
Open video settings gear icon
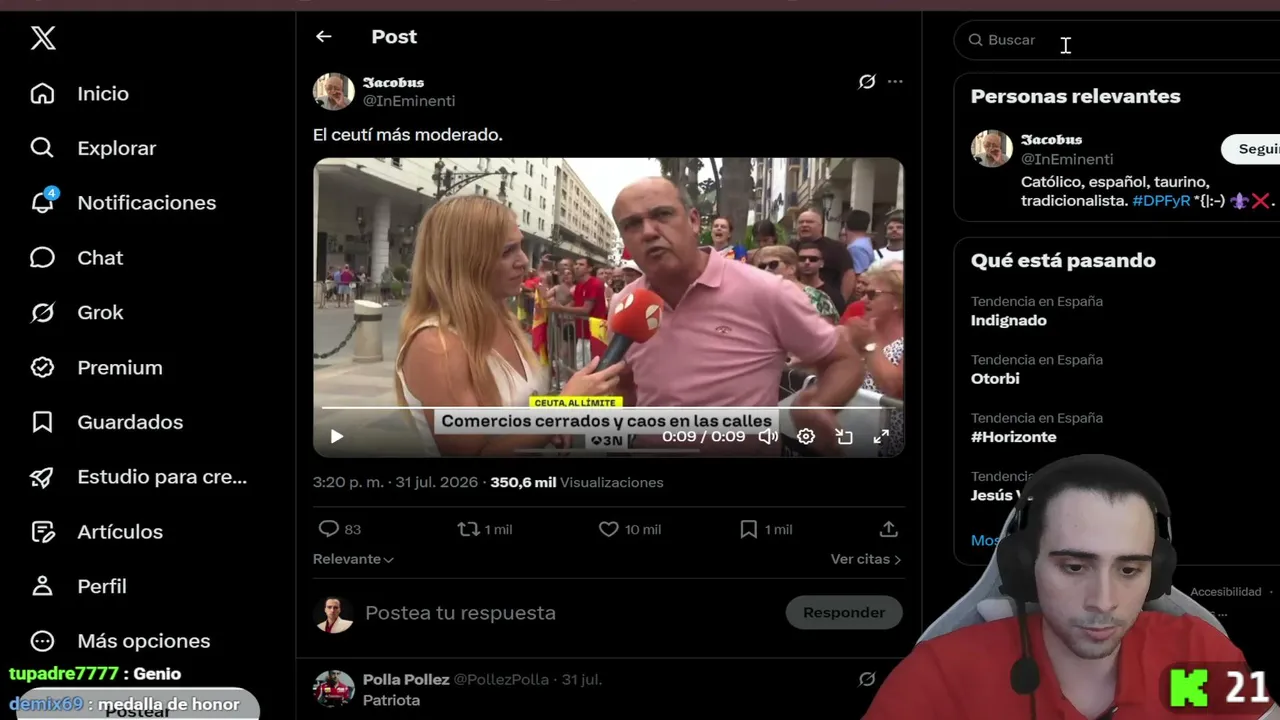tap(806, 436)
